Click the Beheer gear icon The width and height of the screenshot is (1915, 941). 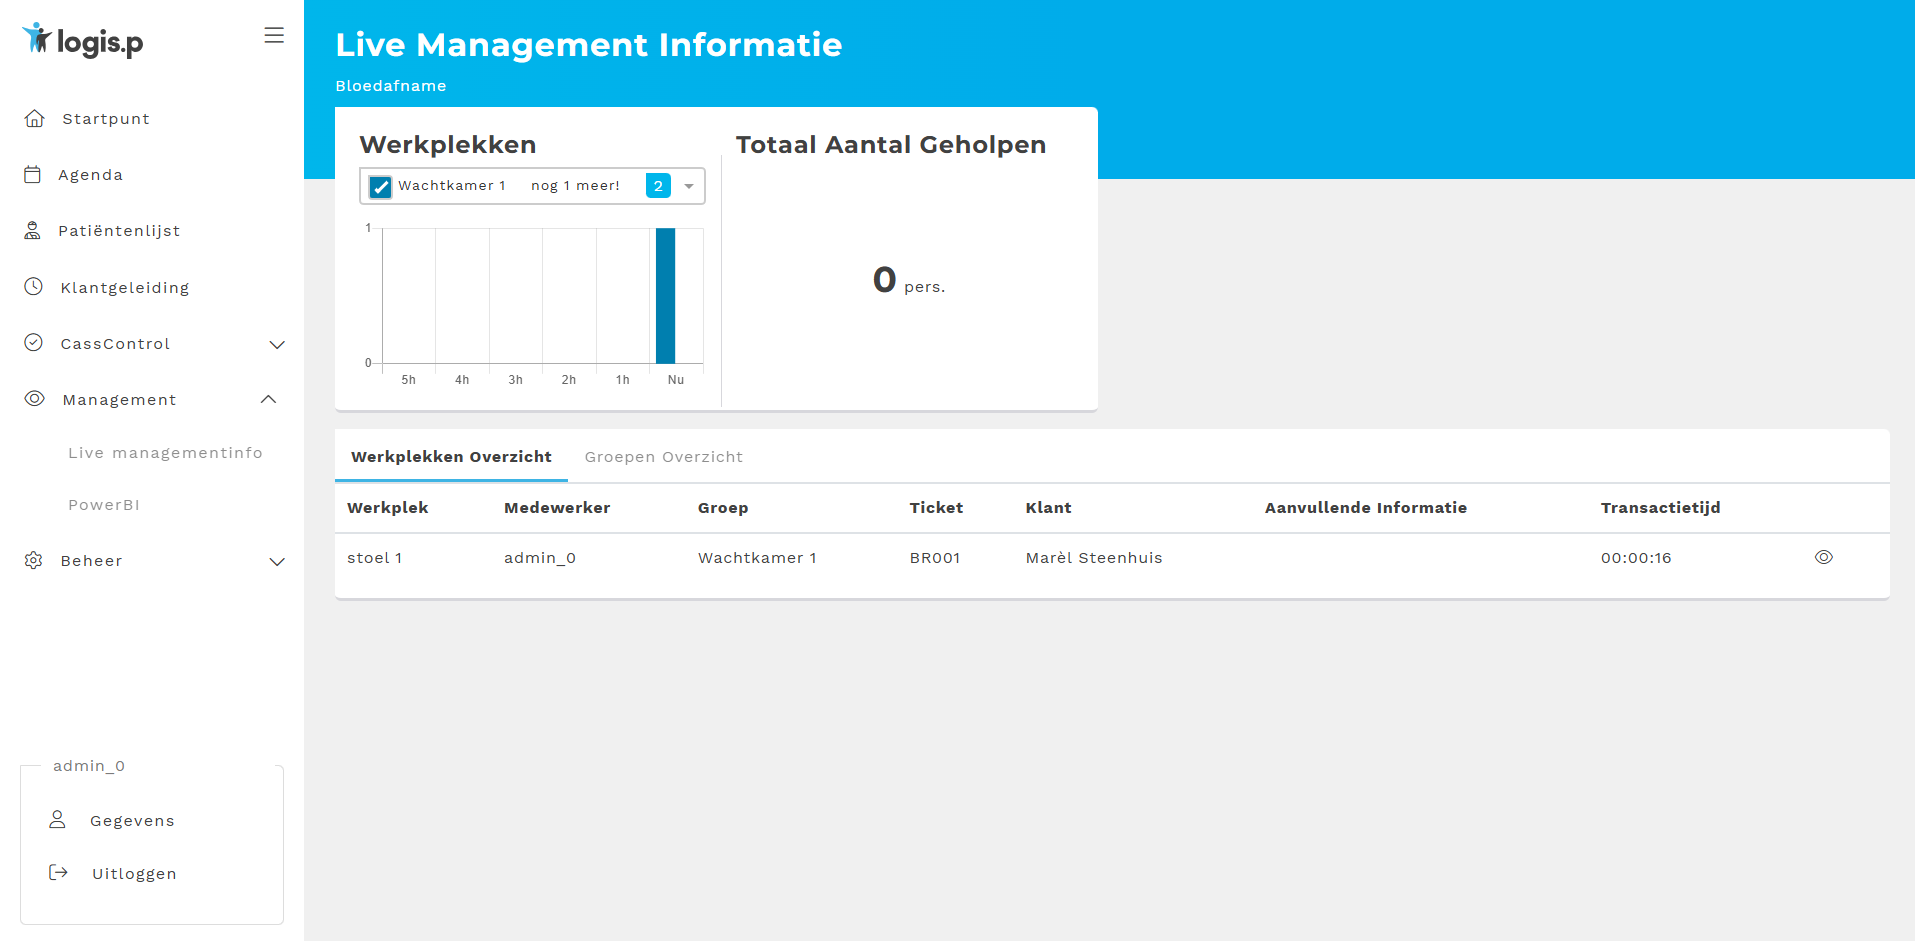point(34,560)
